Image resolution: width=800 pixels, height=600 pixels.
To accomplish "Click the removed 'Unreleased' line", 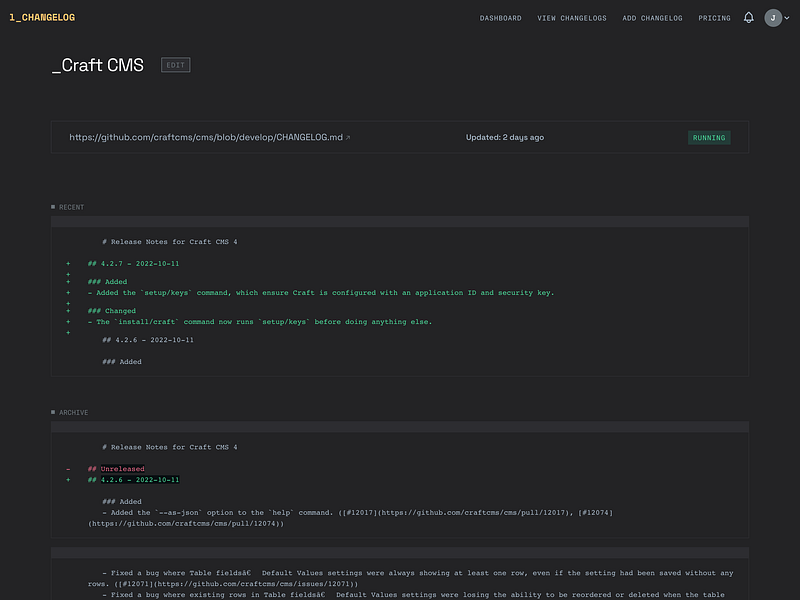I will click(116, 469).
